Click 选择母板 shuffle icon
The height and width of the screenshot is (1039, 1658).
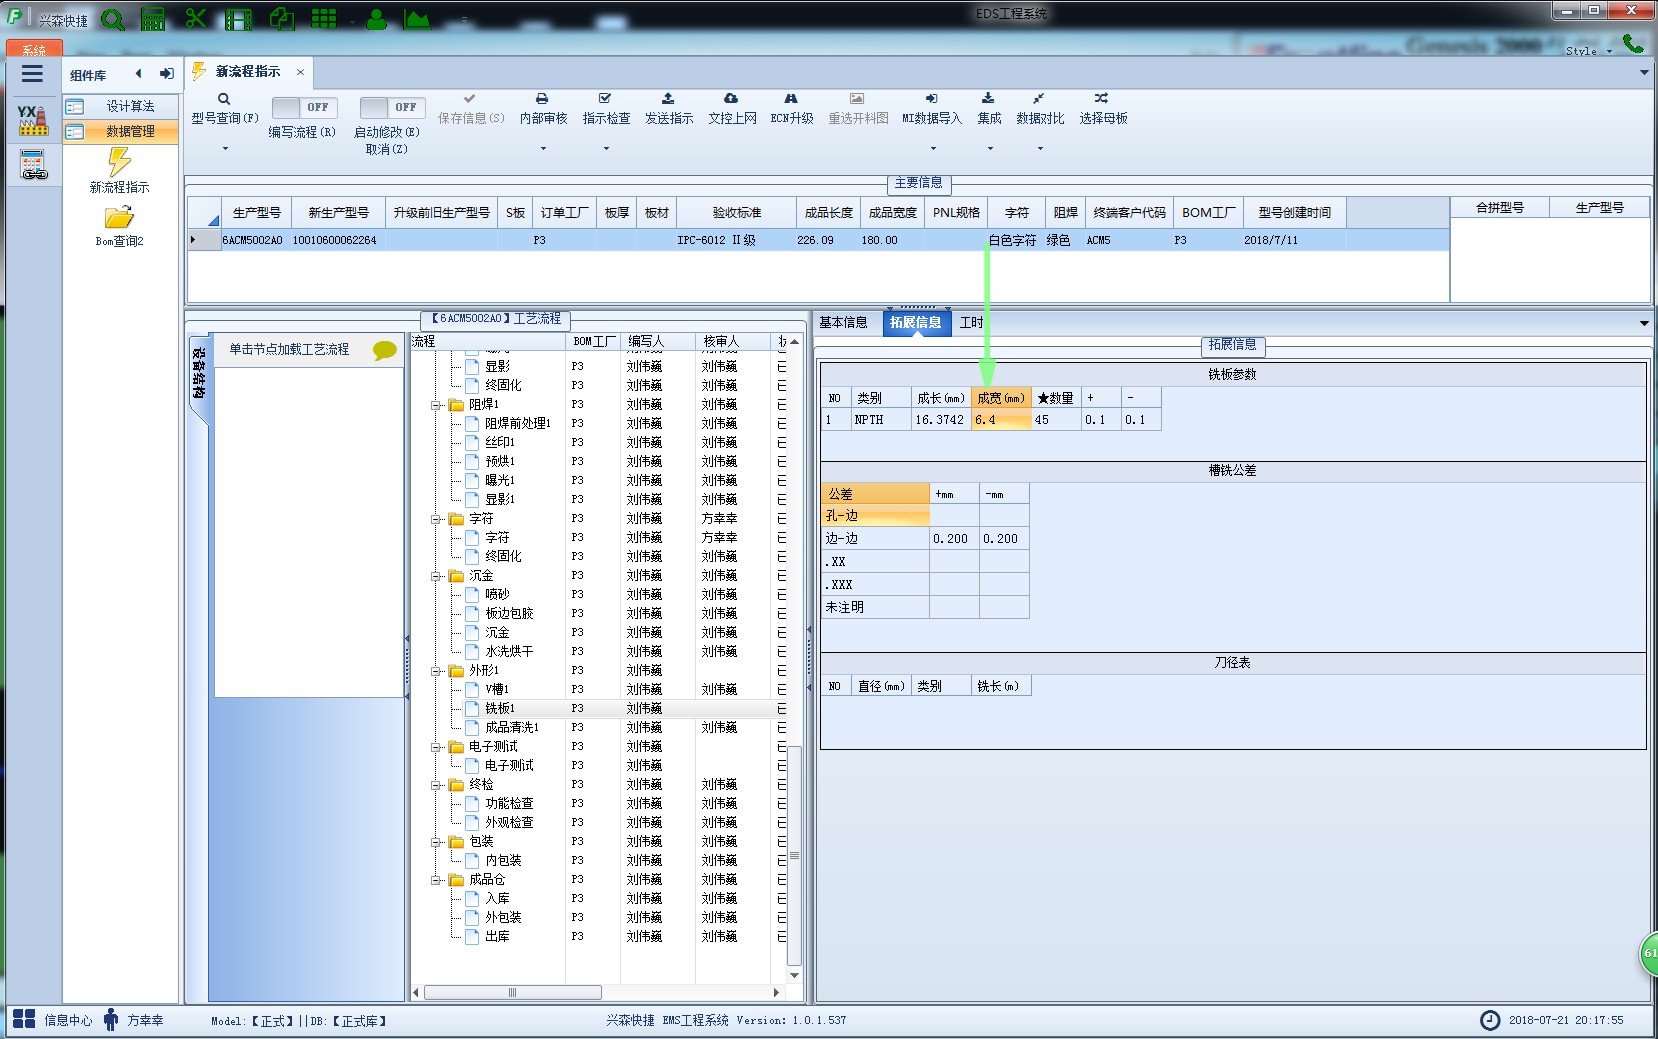pos(1101,98)
